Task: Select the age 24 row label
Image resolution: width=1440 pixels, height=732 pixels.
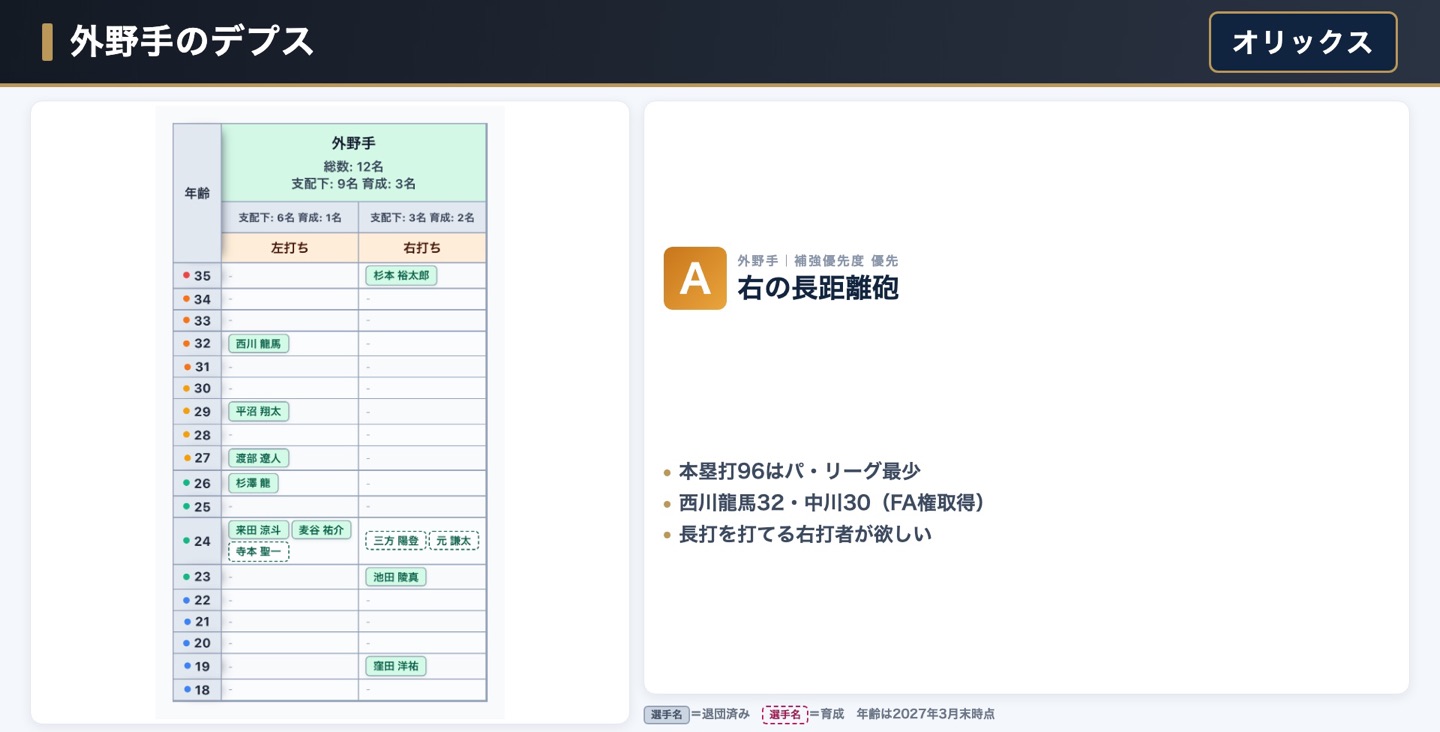Action: click(197, 541)
